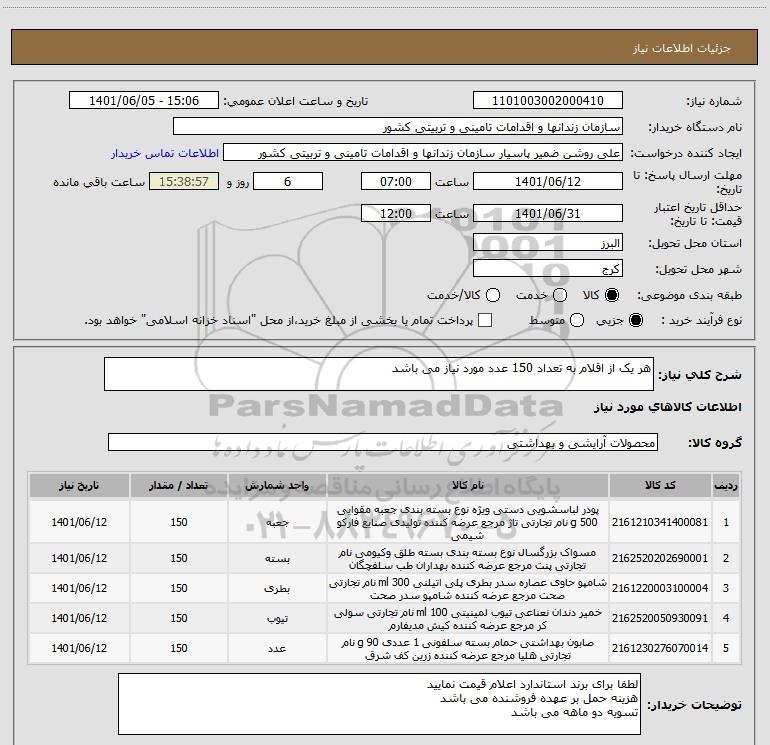Open the اطلاعات تماس خریدار link
770x745 pixels.
pos(165,153)
